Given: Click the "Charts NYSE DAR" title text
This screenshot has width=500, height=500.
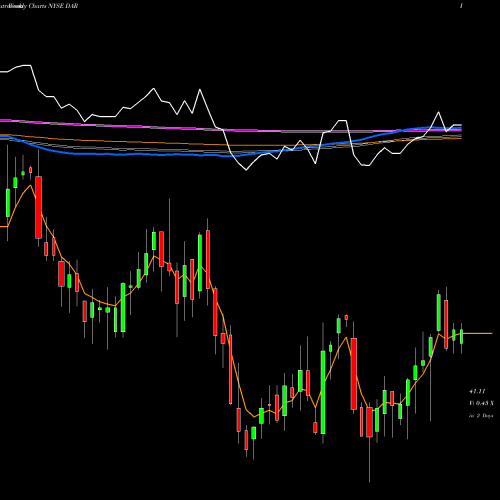Looking at the screenshot, I should click(53, 6).
